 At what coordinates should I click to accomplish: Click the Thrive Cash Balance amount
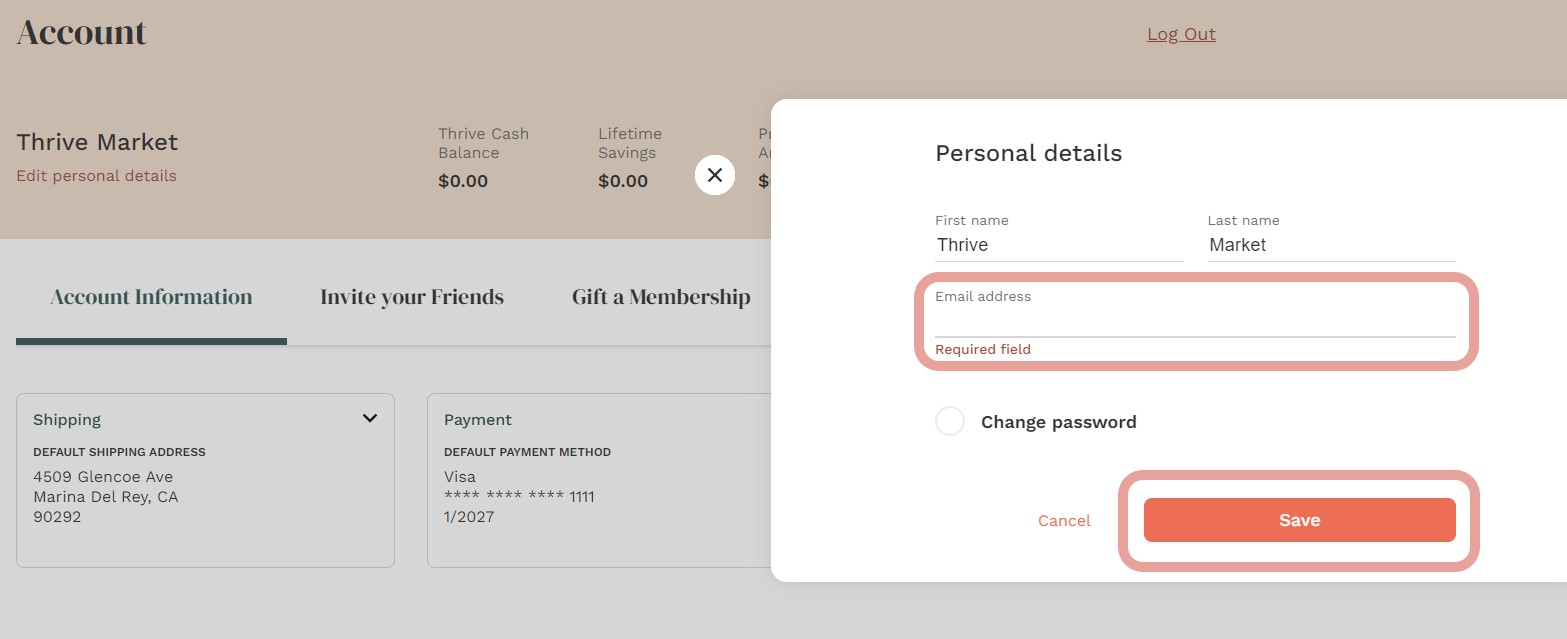click(x=463, y=181)
